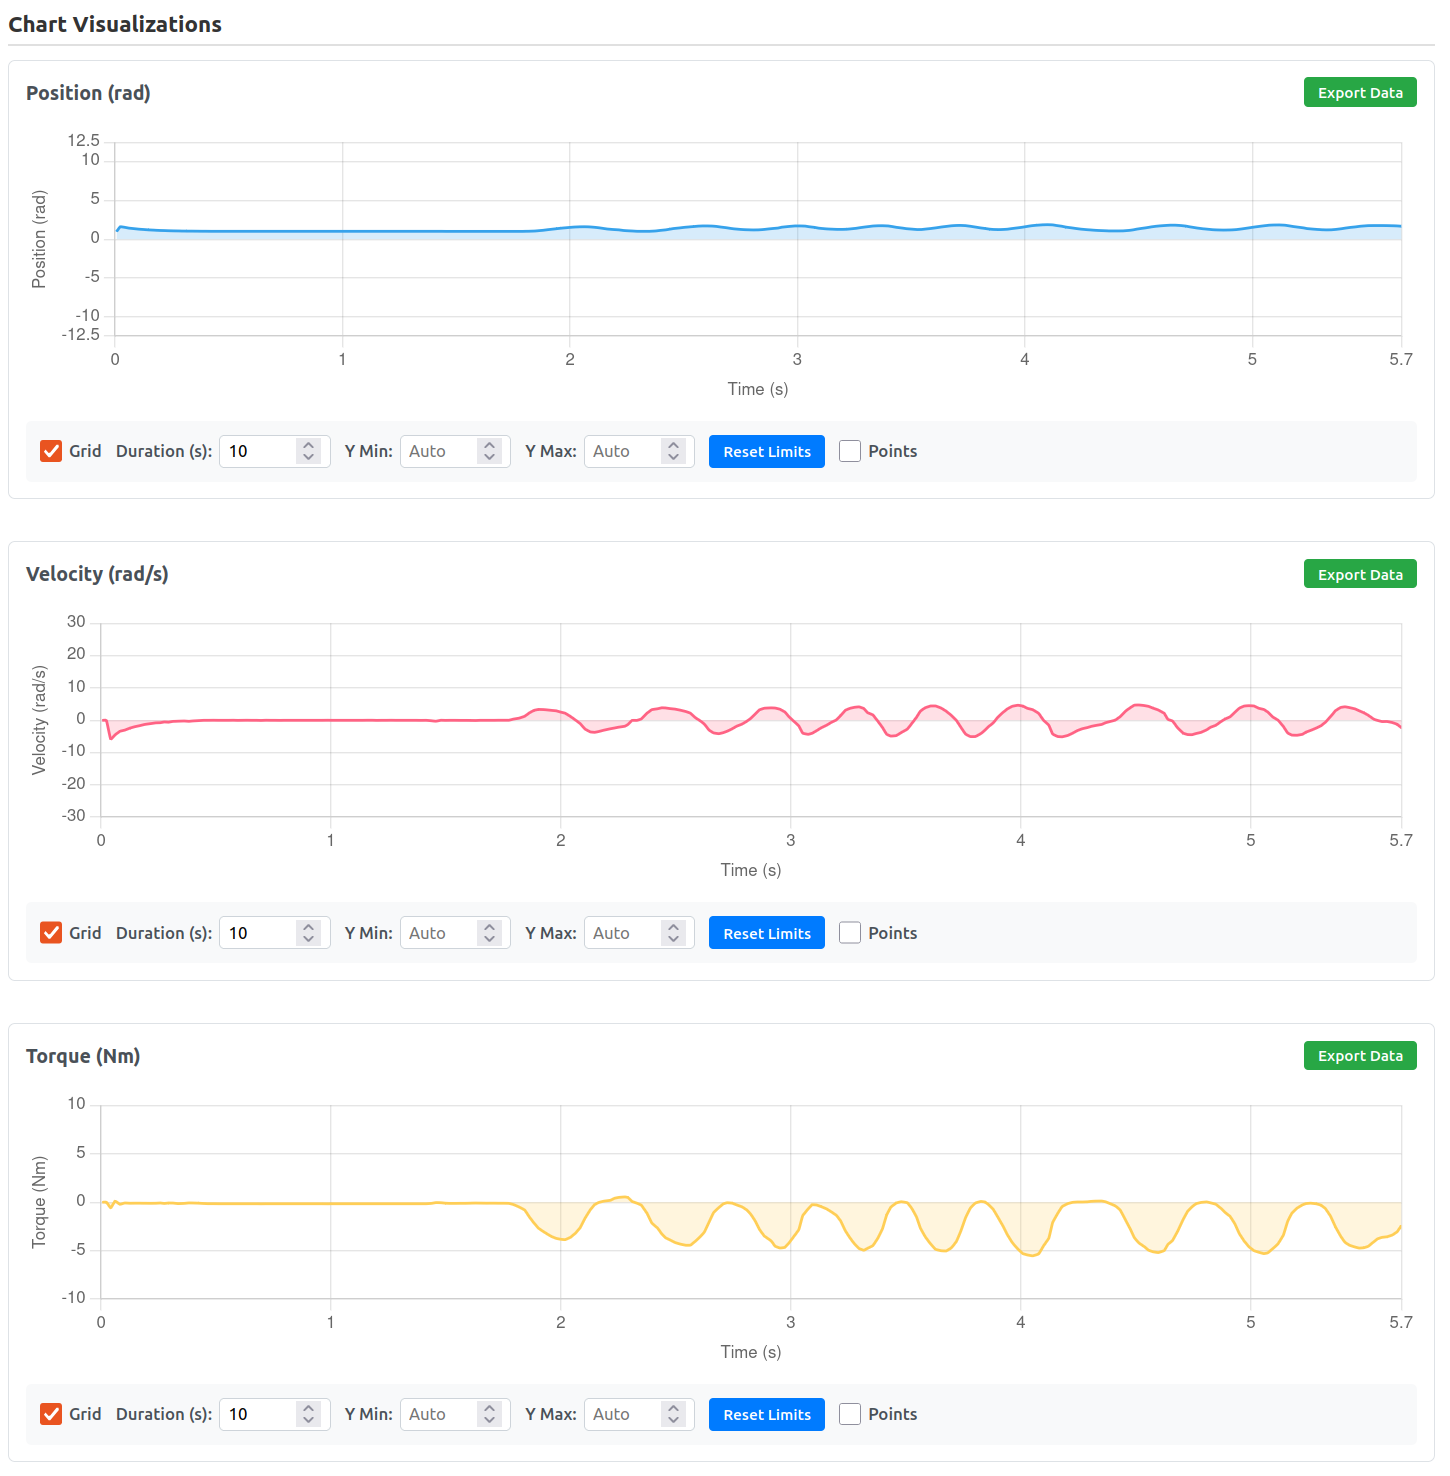
Task: Click Reset Limits on the Torque chart
Action: click(766, 1414)
